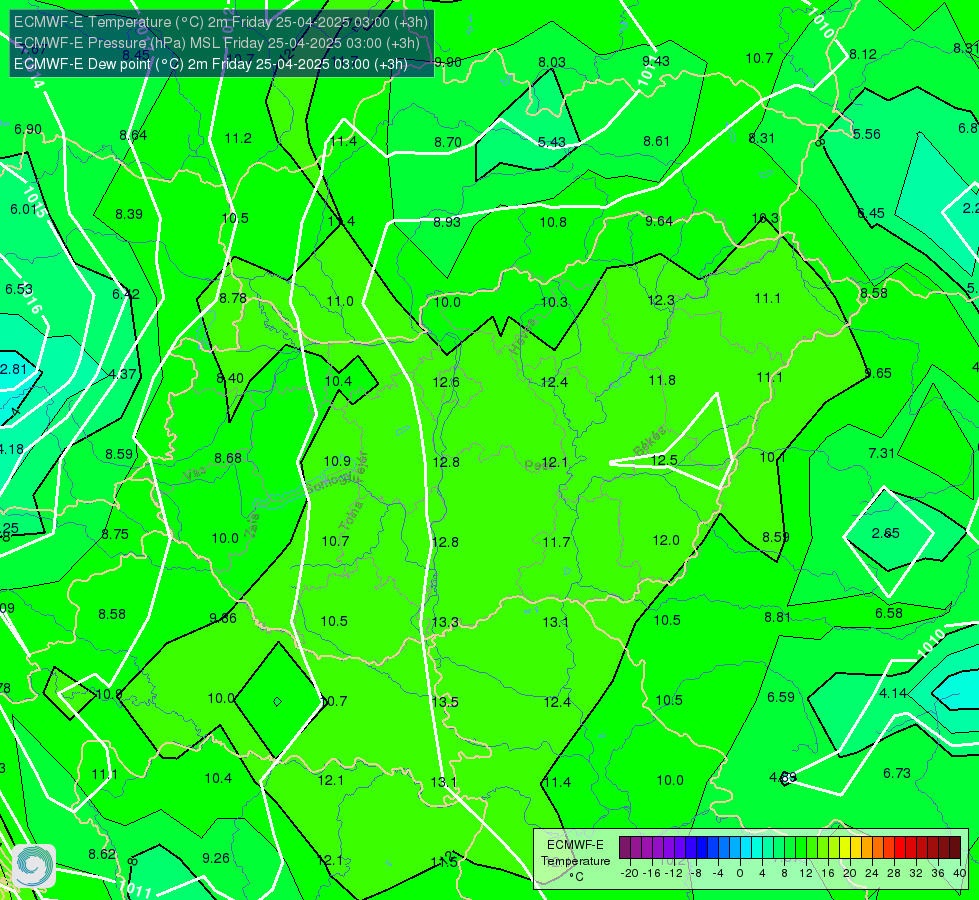Click the ECMWF-E Temperature °C legend title
Viewport: 979px width, 900px height.
[x=575, y=861]
